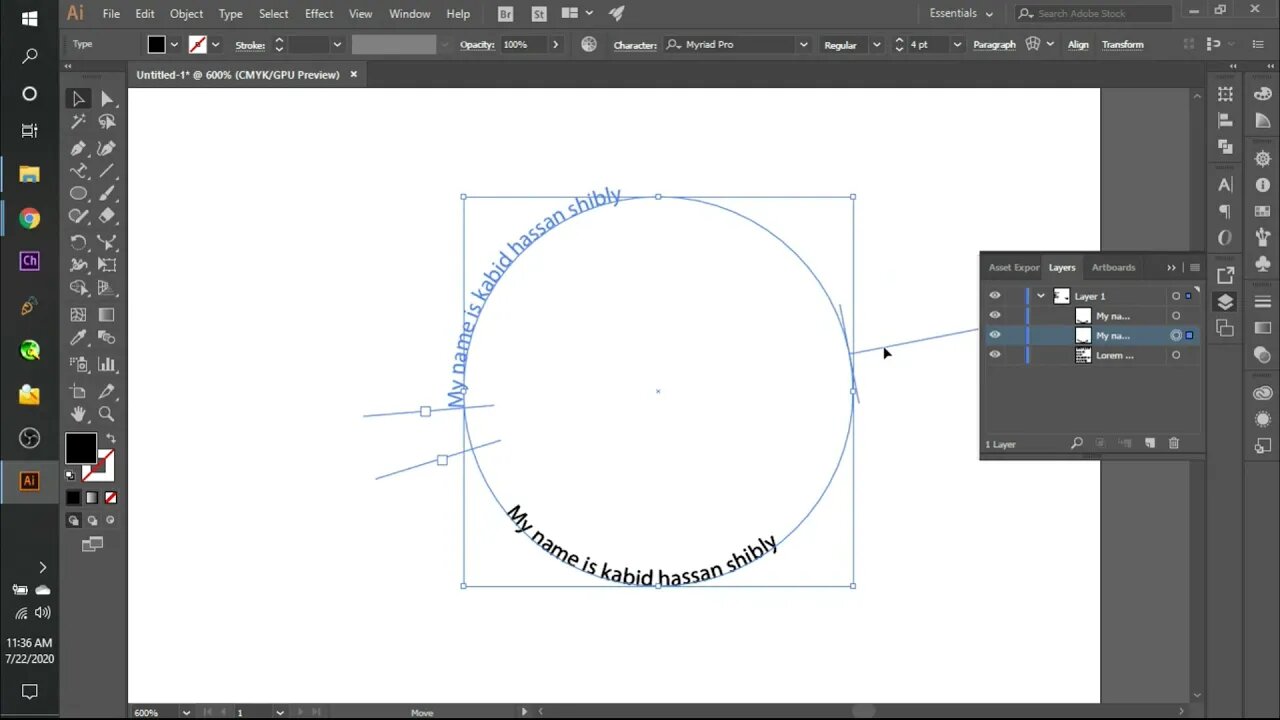Open the font family dropdown
The width and height of the screenshot is (1280, 720).
(x=803, y=45)
